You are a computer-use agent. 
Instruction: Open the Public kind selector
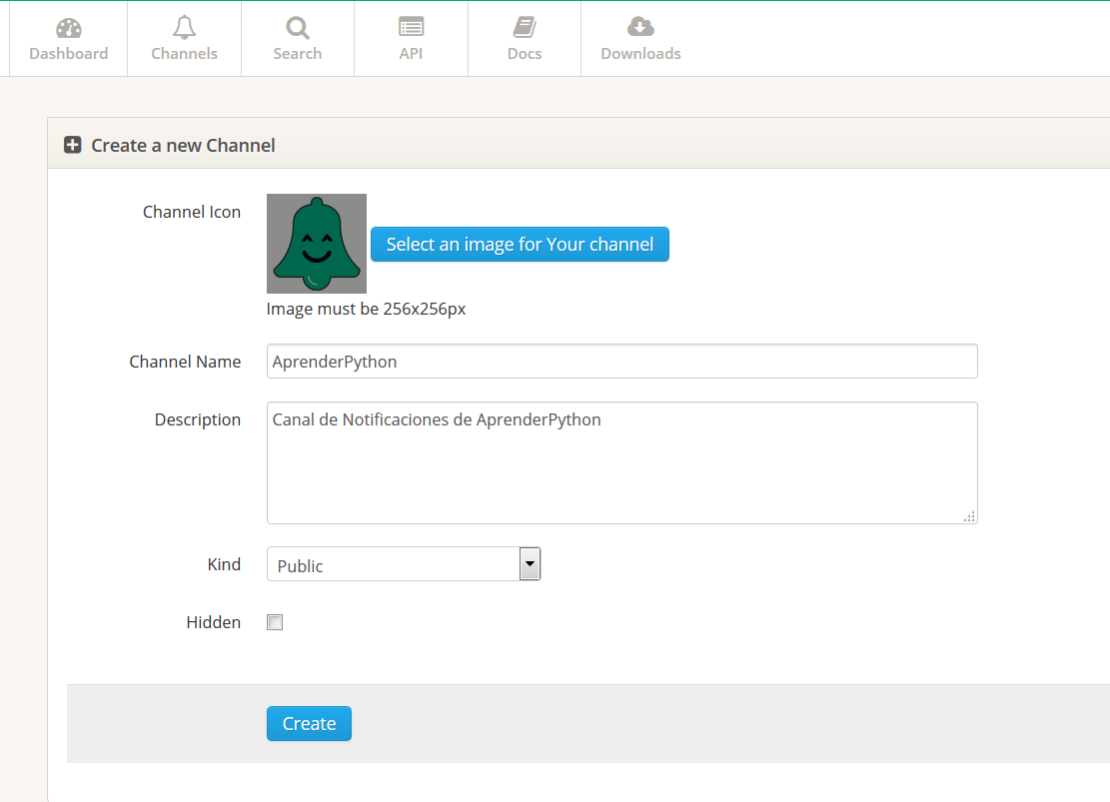(x=404, y=564)
